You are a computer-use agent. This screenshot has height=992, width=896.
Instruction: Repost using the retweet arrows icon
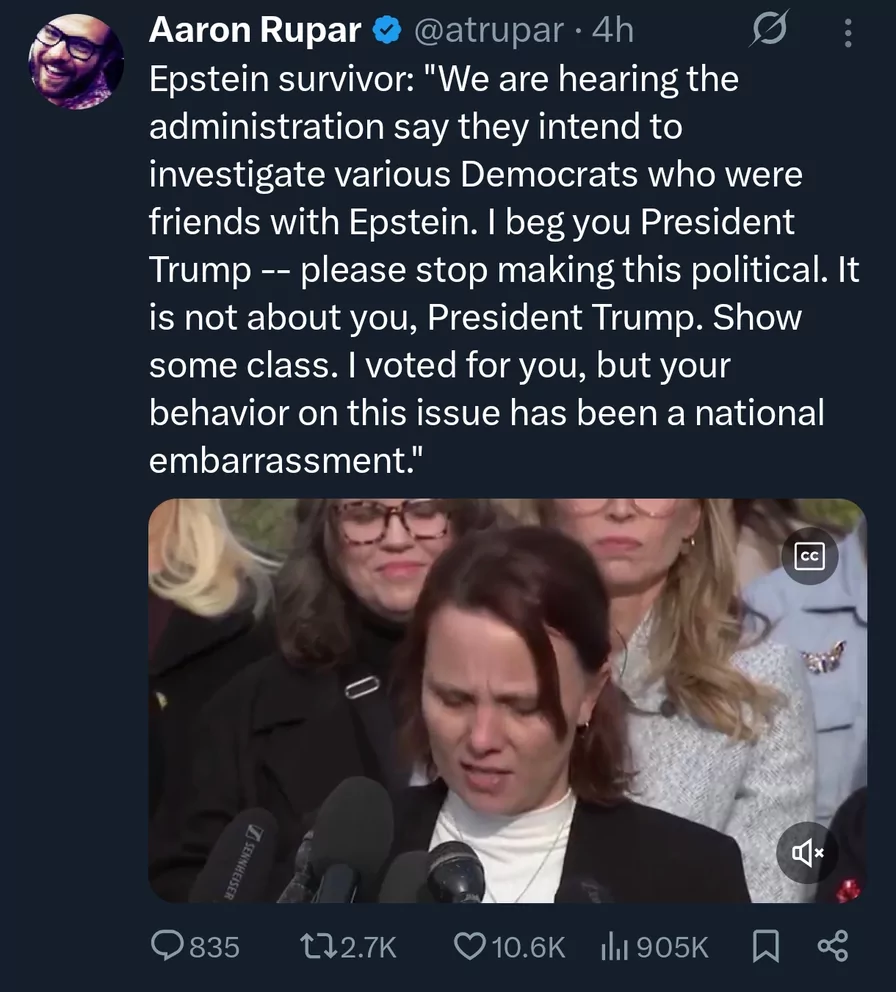click(318, 945)
